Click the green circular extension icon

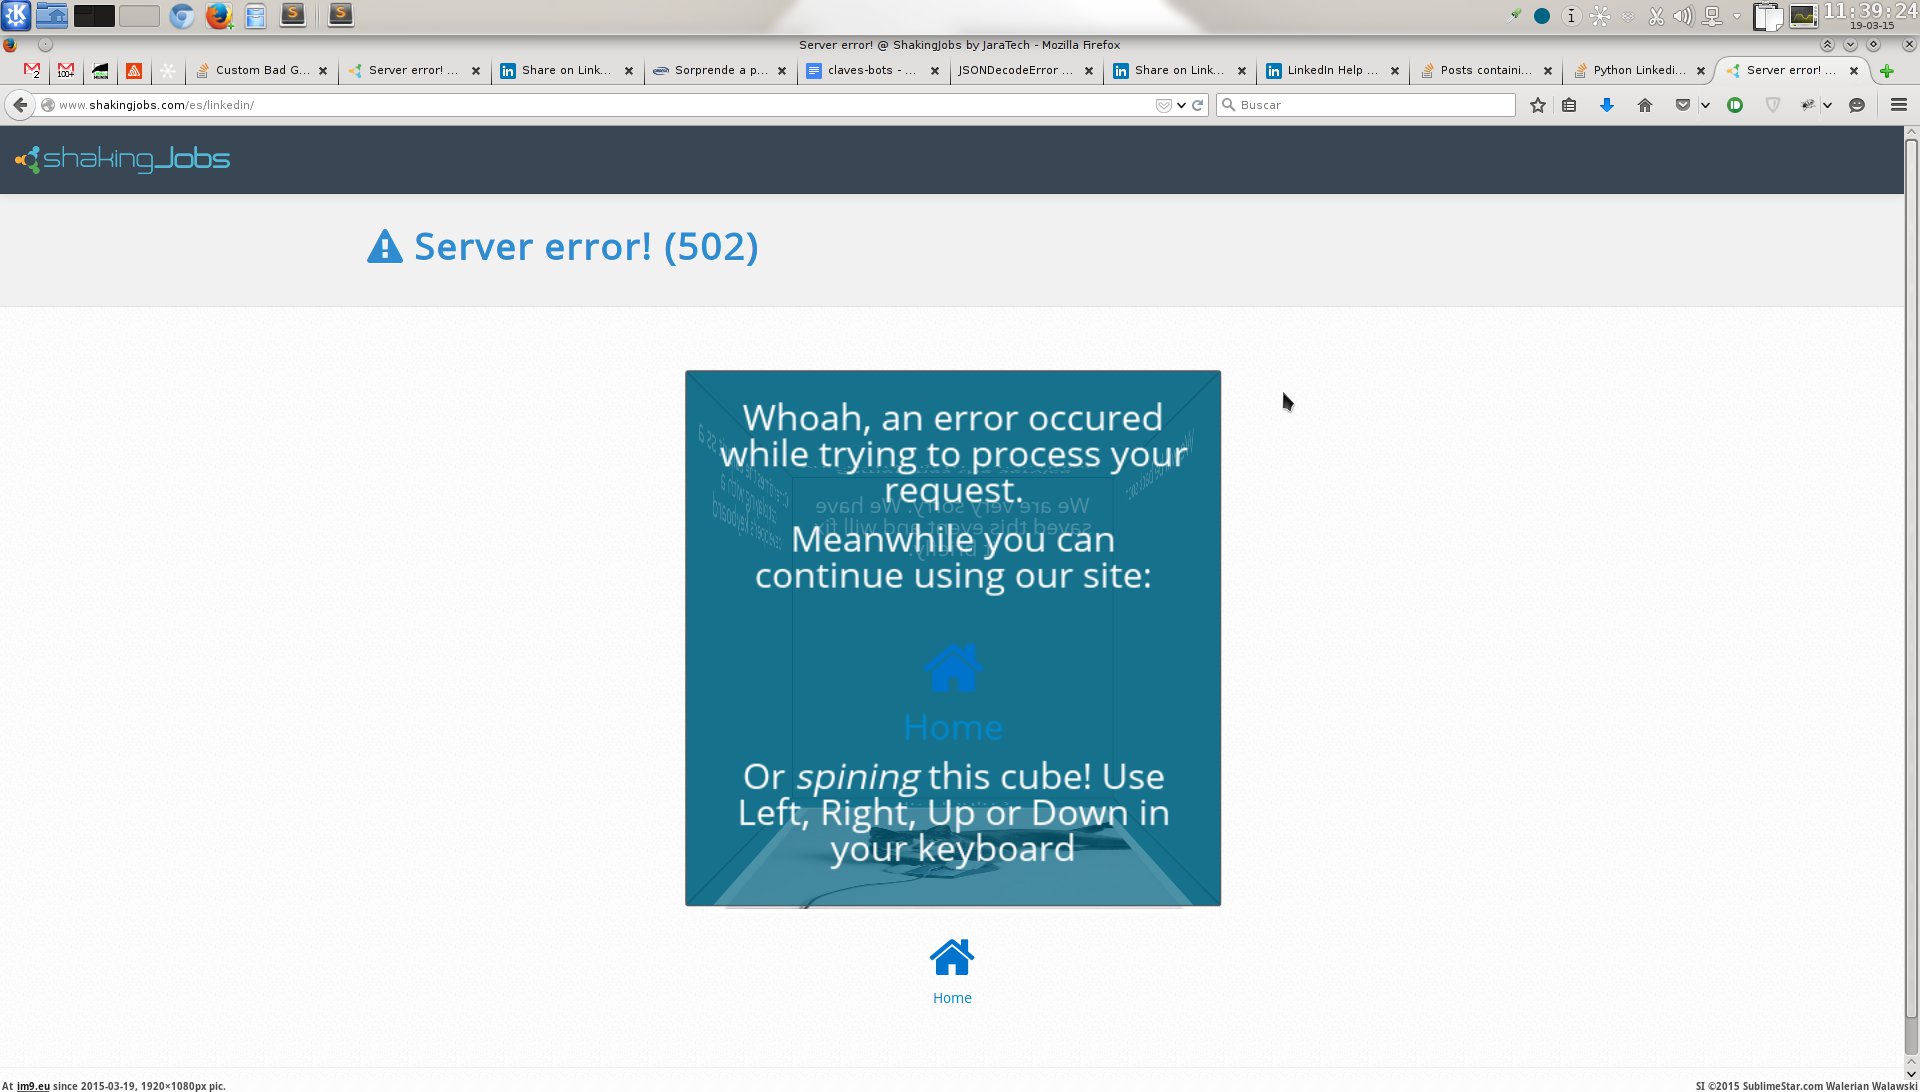[x=1735, y=105]
